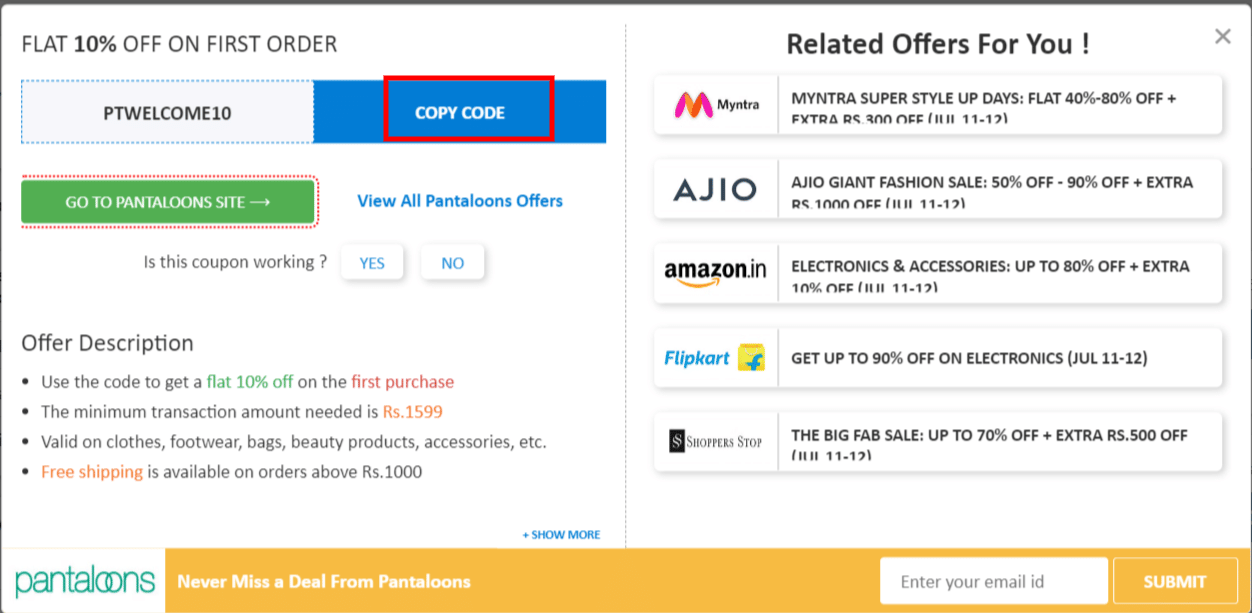Close the Related Offers popup

pyautogui.click(x=1222, y=36)
